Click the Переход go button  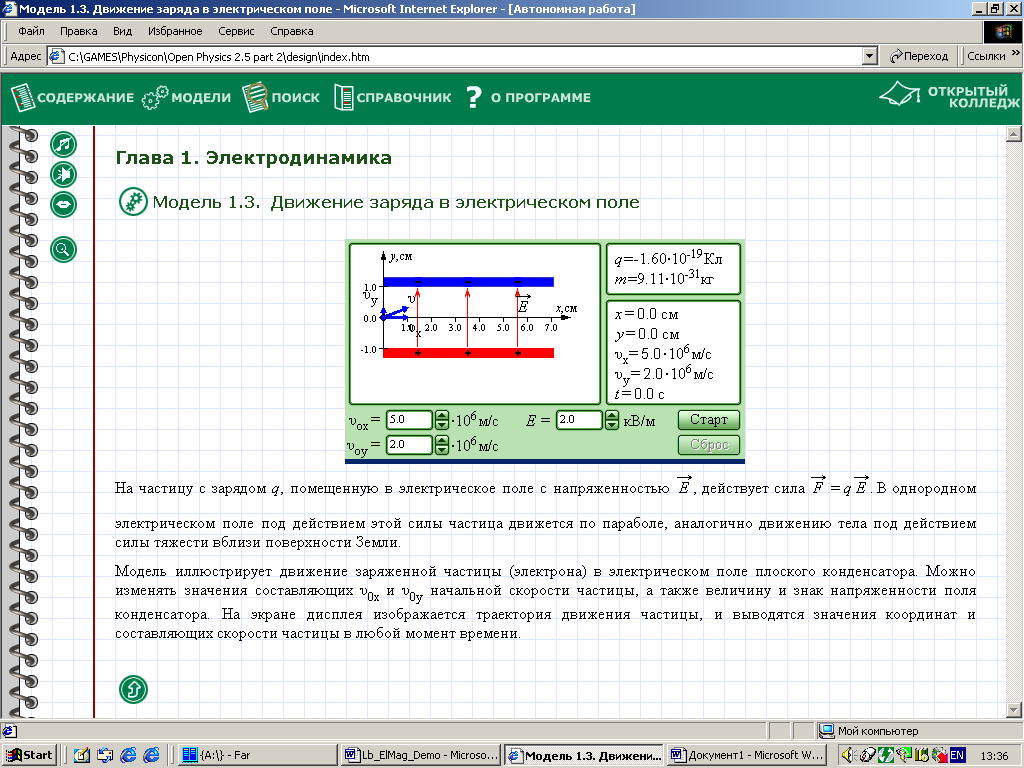point(919,57)
